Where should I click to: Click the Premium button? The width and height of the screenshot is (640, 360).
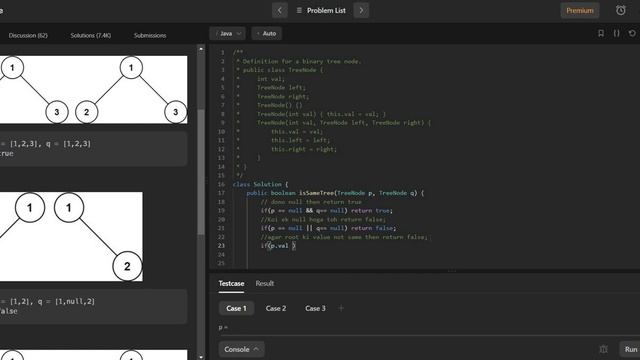coord(580,11)
